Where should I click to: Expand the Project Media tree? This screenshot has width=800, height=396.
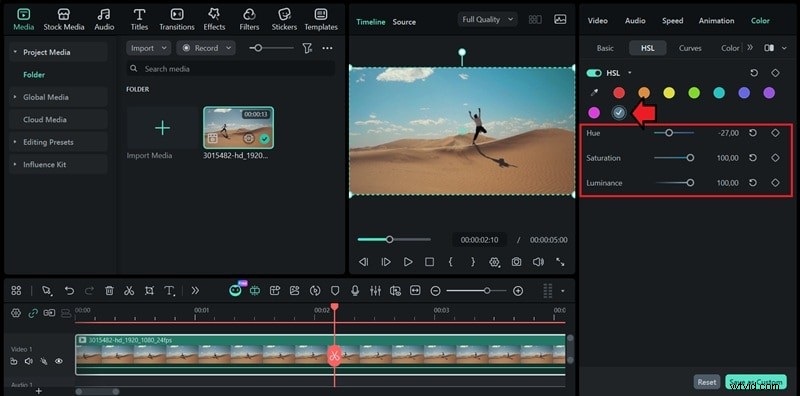(x=15, y=52)
